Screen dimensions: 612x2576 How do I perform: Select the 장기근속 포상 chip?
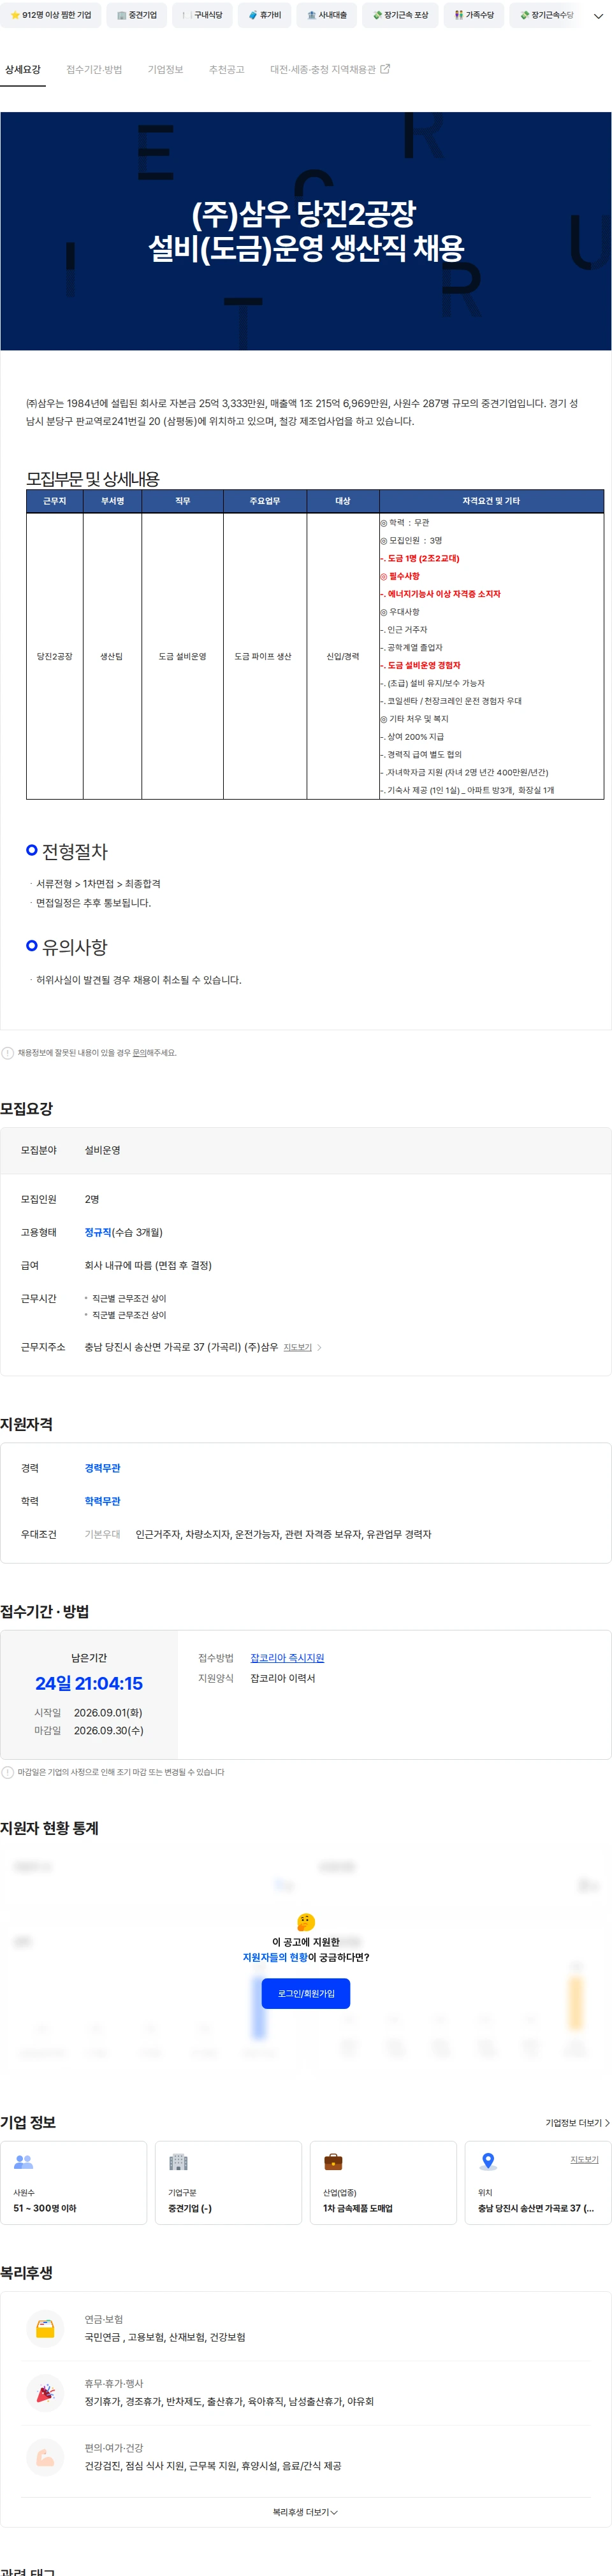click(399, 15)
